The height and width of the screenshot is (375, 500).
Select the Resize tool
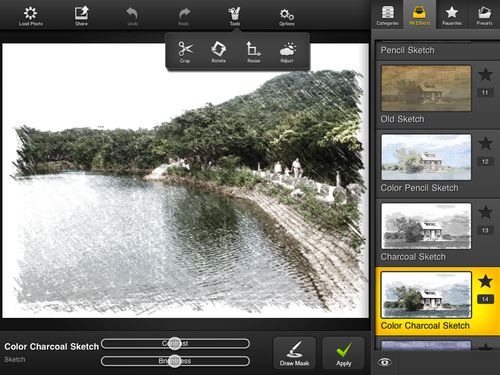[253, 52]
